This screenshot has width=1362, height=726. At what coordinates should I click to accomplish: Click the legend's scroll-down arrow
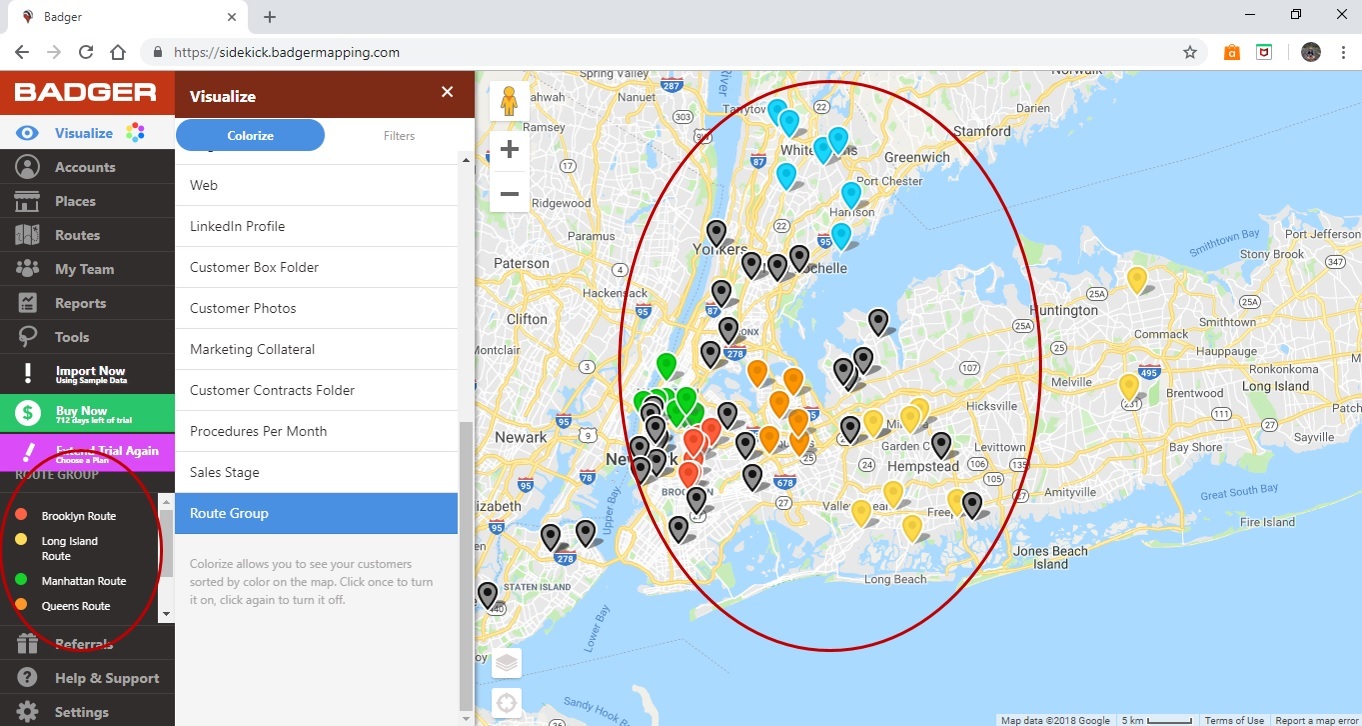(x=167, y=614)
